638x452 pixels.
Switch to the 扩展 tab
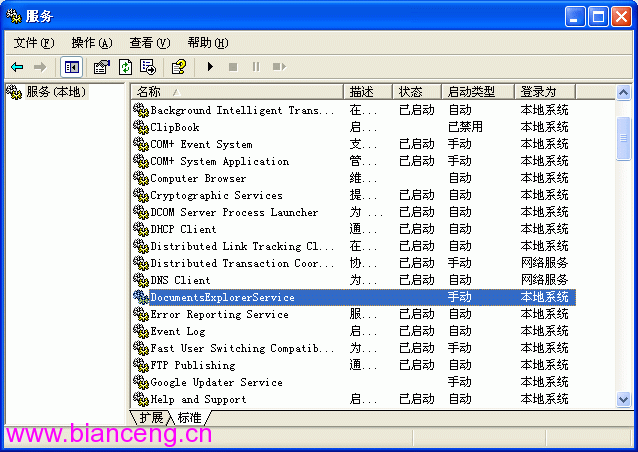(x=151, y=417)
